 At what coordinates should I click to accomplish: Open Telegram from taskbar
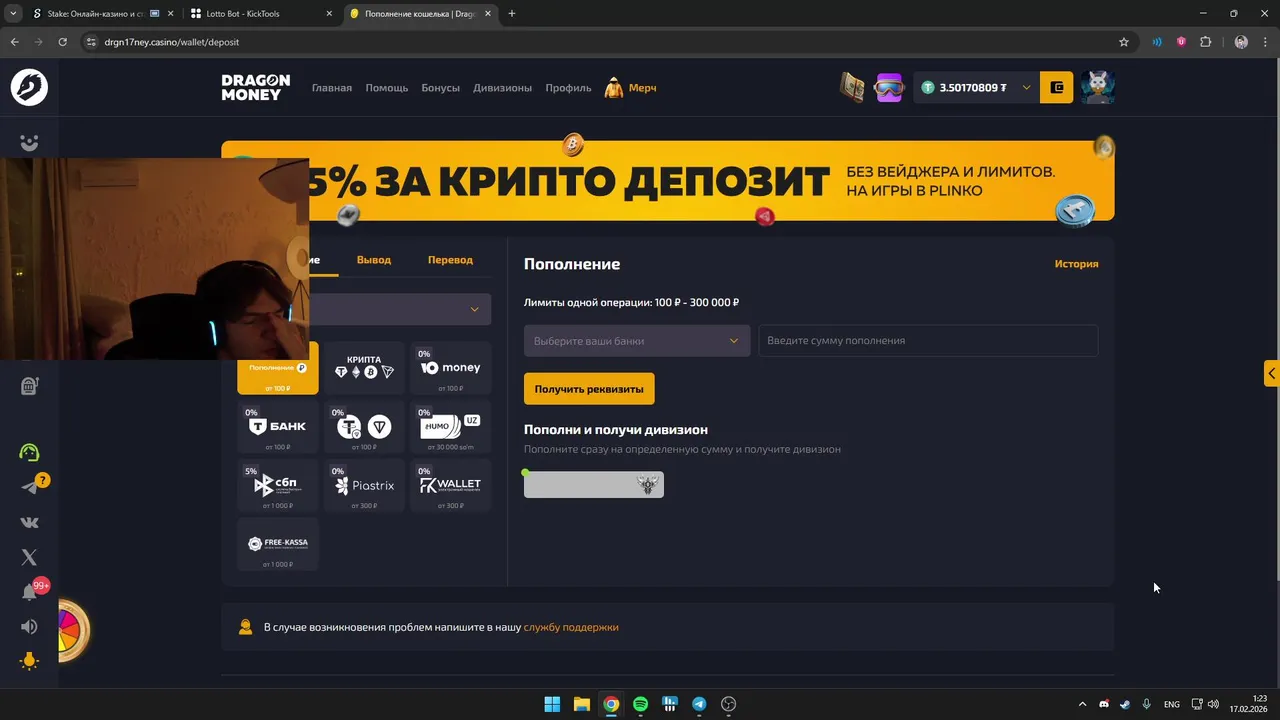coord(699,704)
